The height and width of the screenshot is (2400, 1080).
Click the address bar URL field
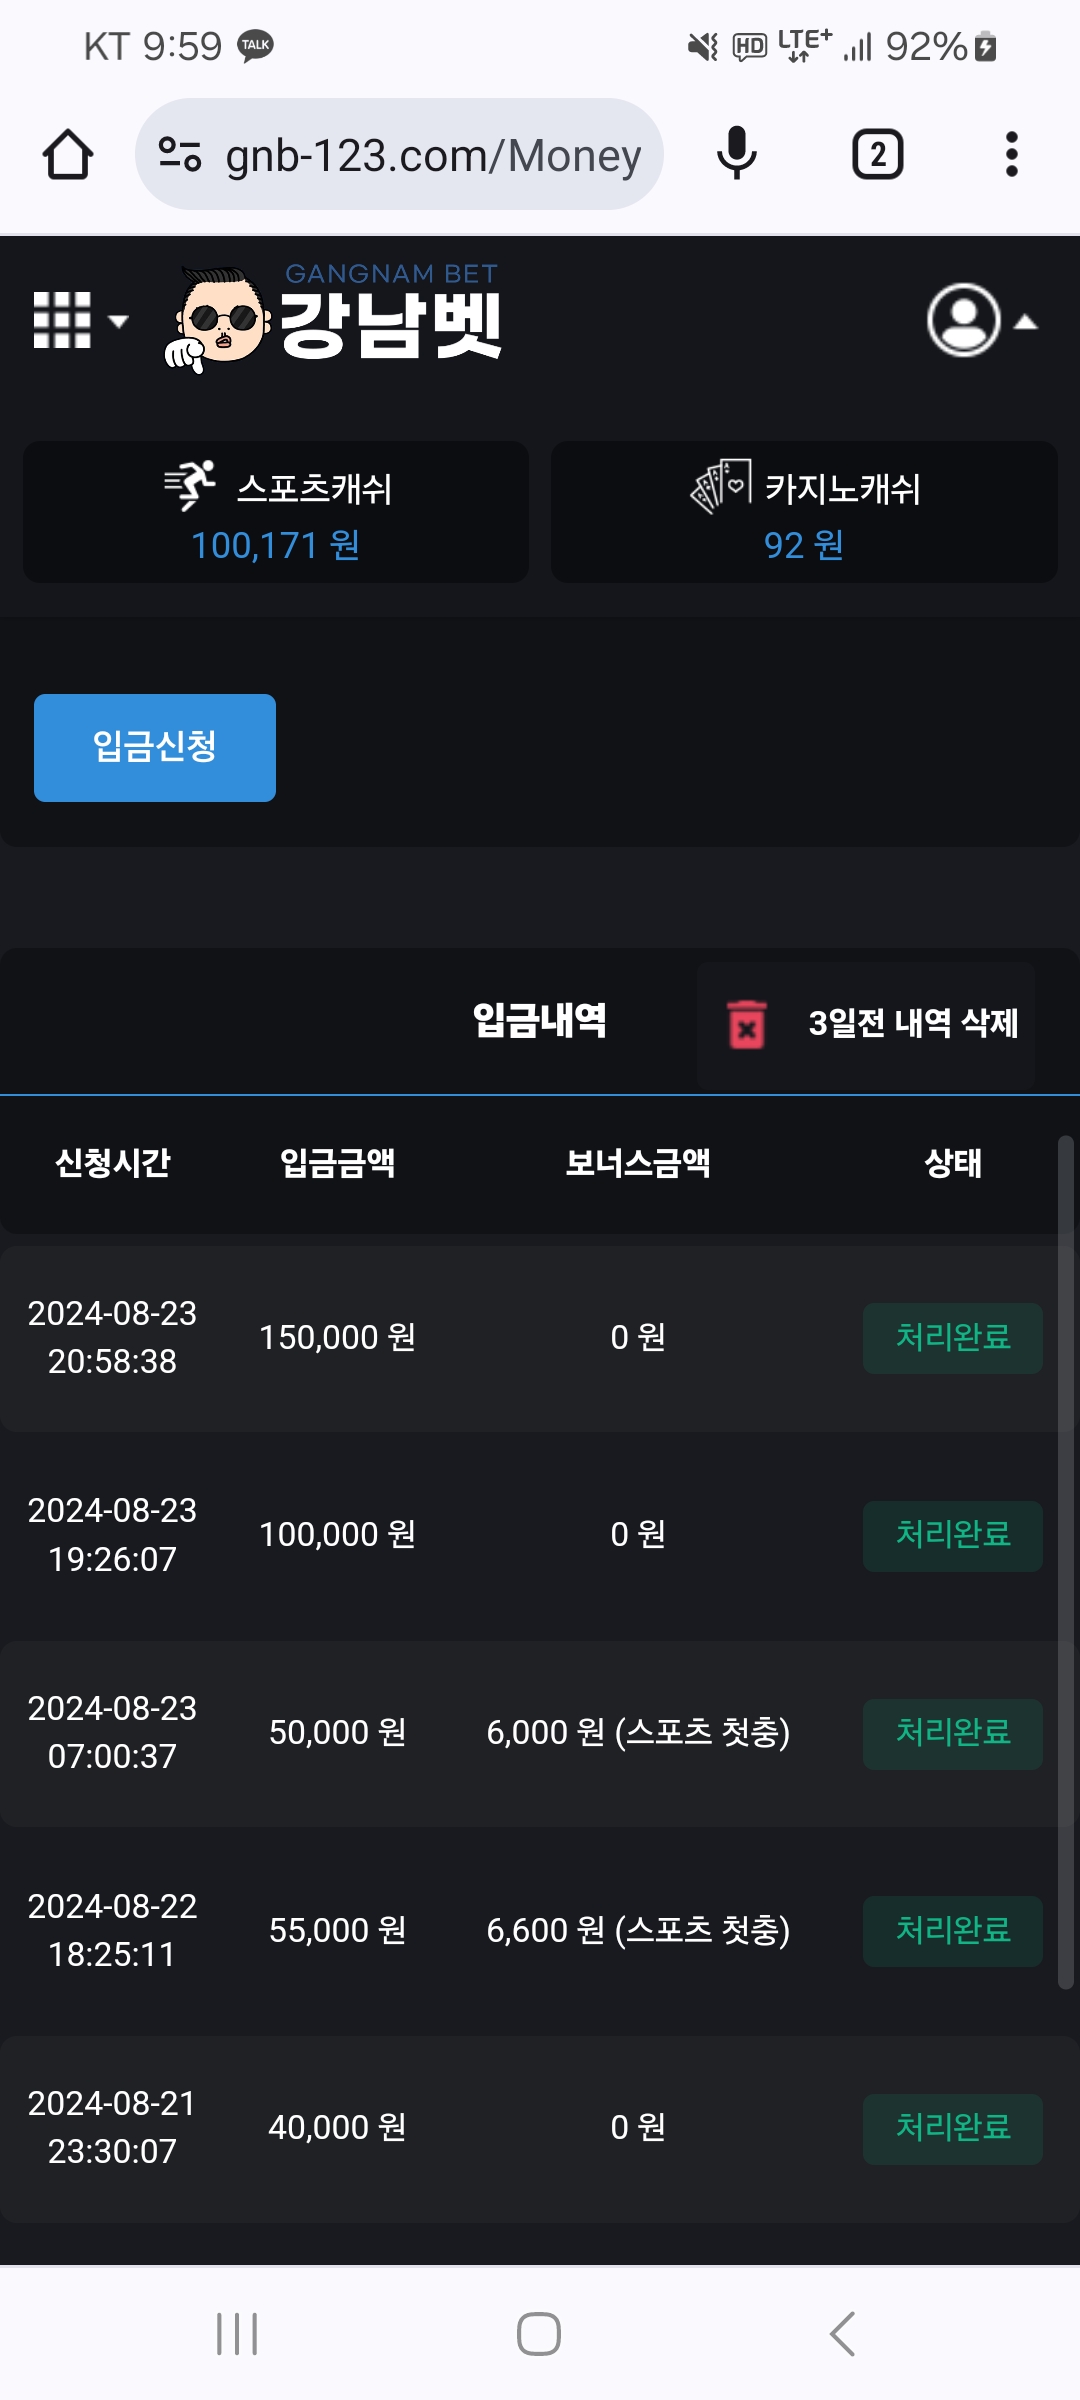[x=432, y=155]
